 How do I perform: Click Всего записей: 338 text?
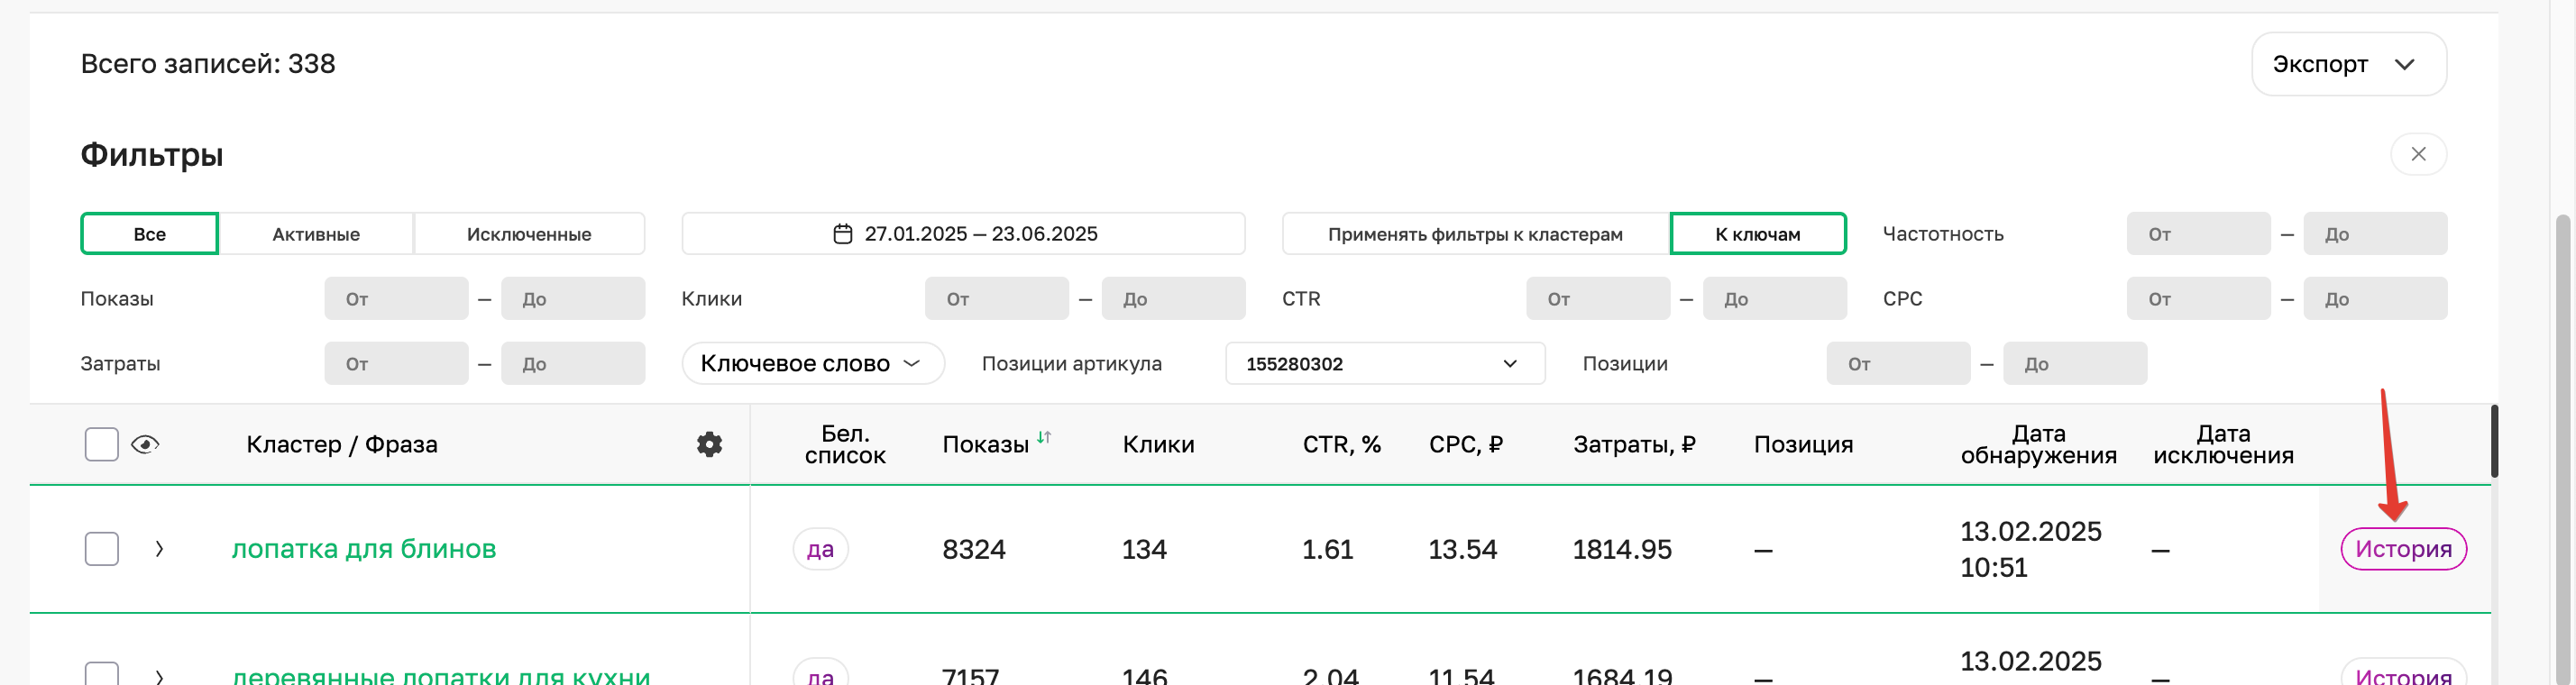(x=208, y=64)
